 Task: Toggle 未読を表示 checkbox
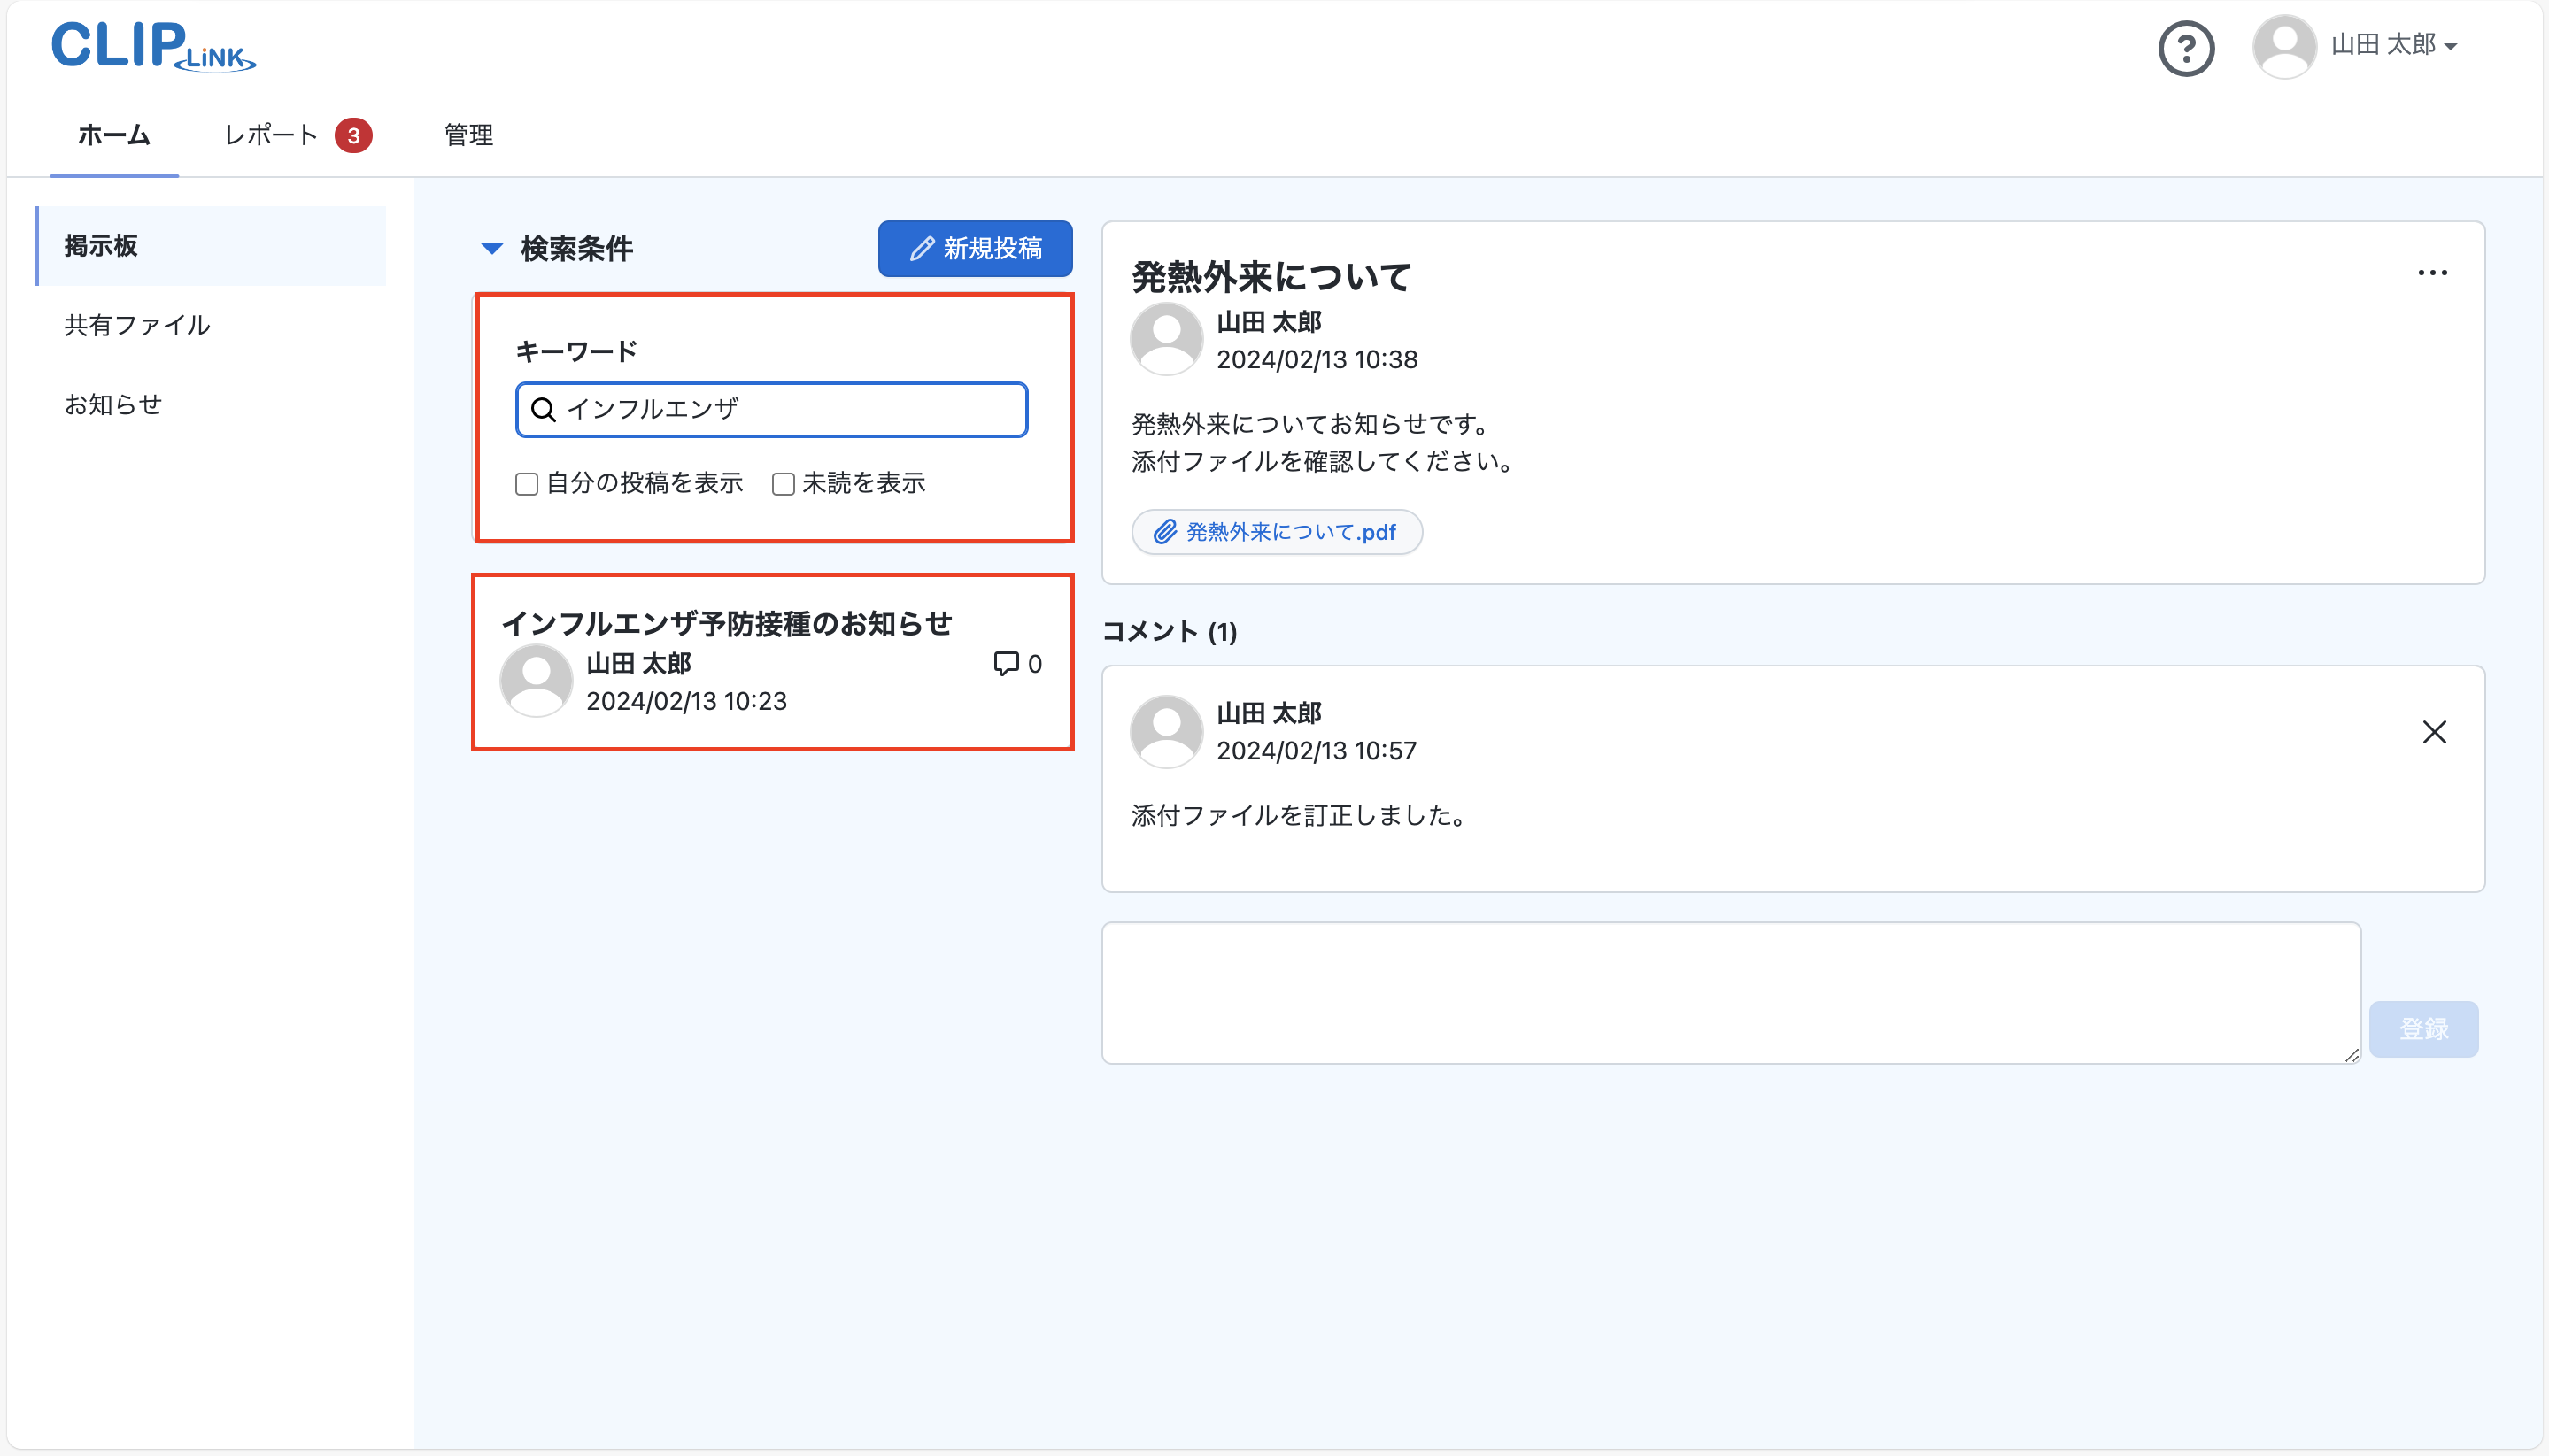(783, 484)
